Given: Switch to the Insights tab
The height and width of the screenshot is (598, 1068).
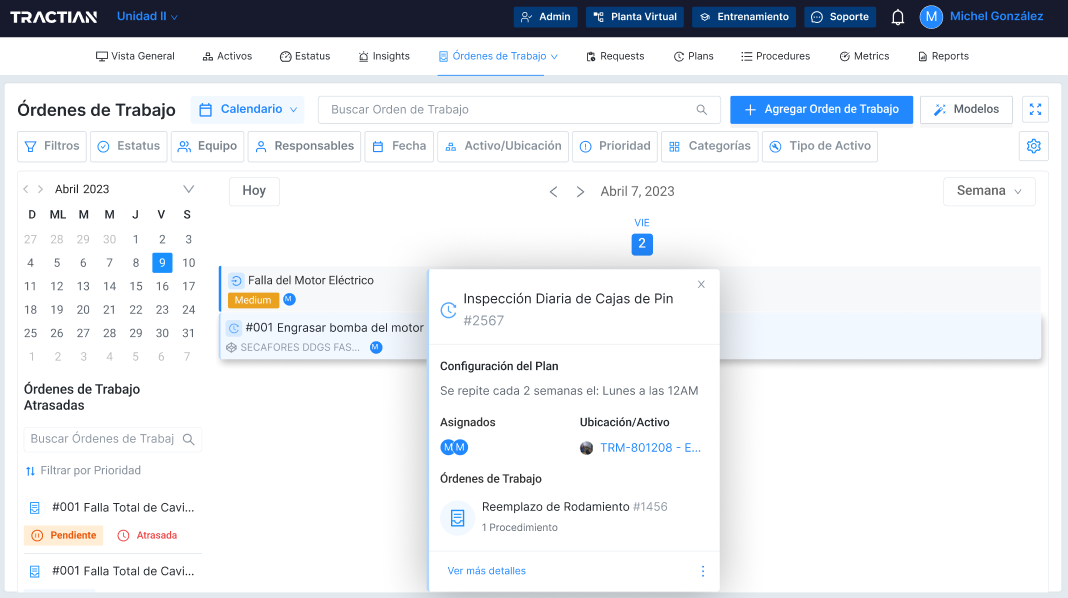Looking at the screenshot, I should (x=383, y=56).
